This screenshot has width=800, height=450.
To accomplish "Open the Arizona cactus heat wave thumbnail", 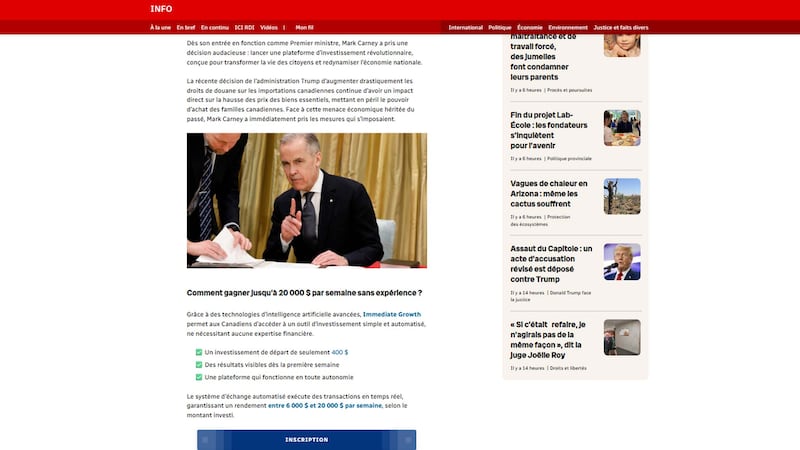I will point(622,196).
